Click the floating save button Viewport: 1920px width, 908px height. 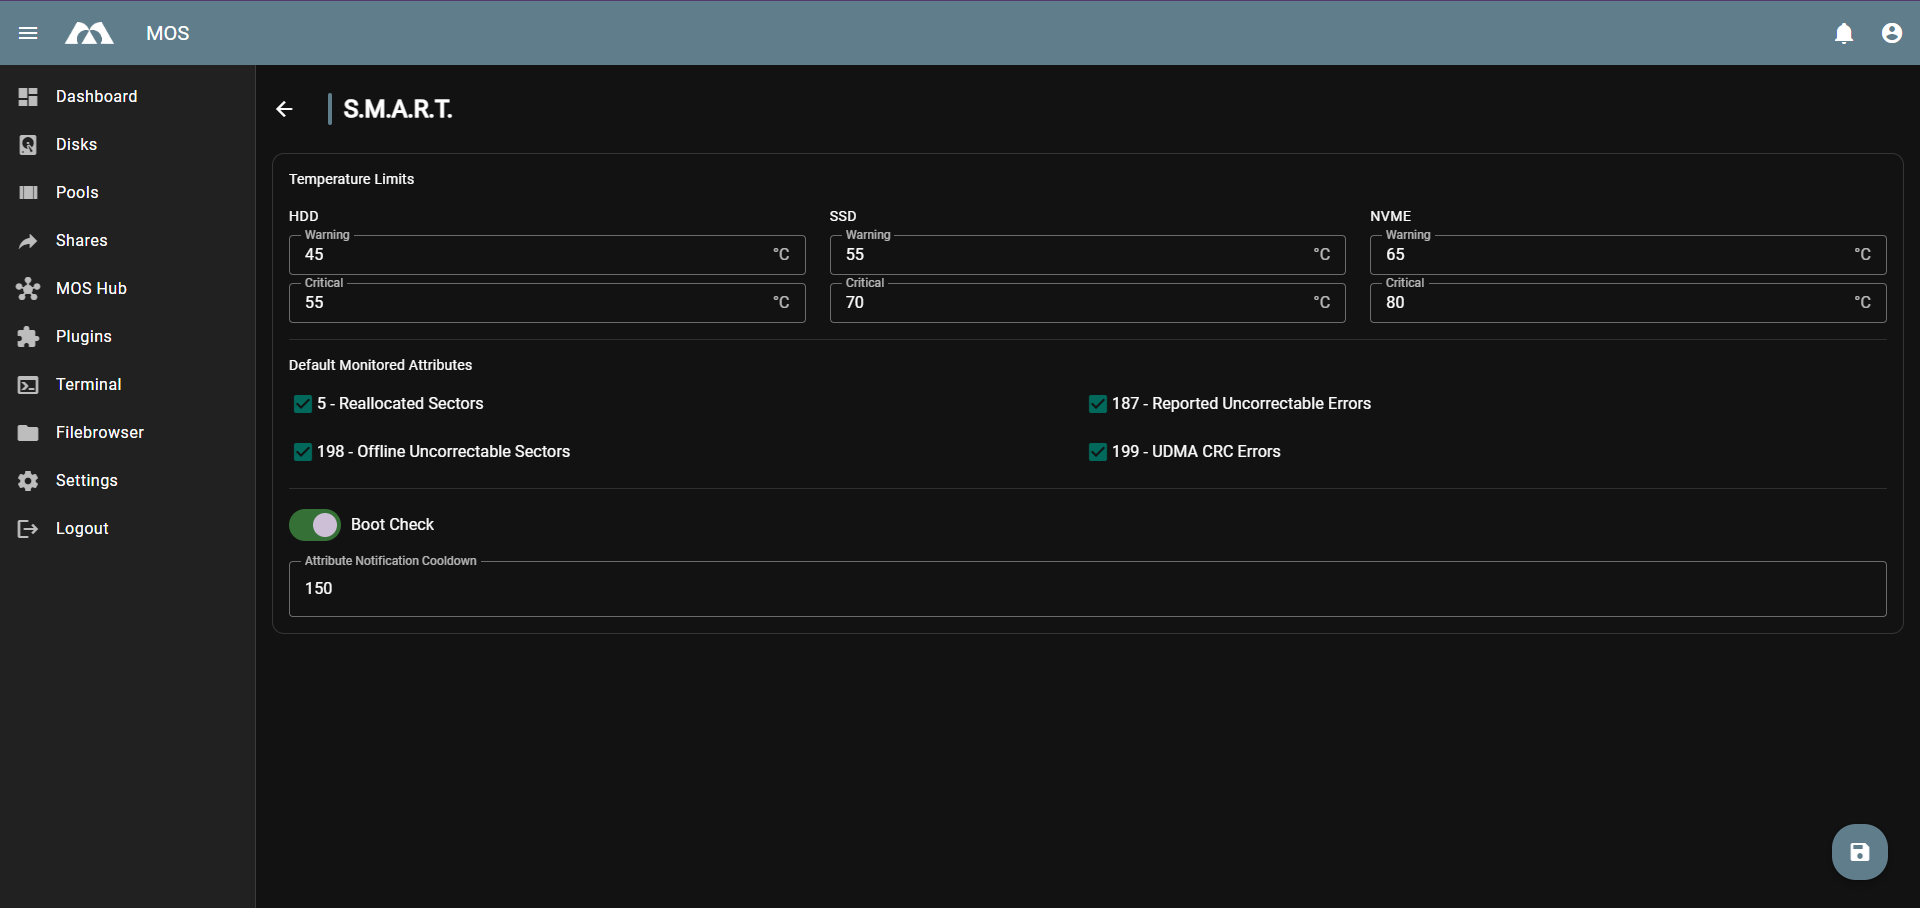(1859, 852)
